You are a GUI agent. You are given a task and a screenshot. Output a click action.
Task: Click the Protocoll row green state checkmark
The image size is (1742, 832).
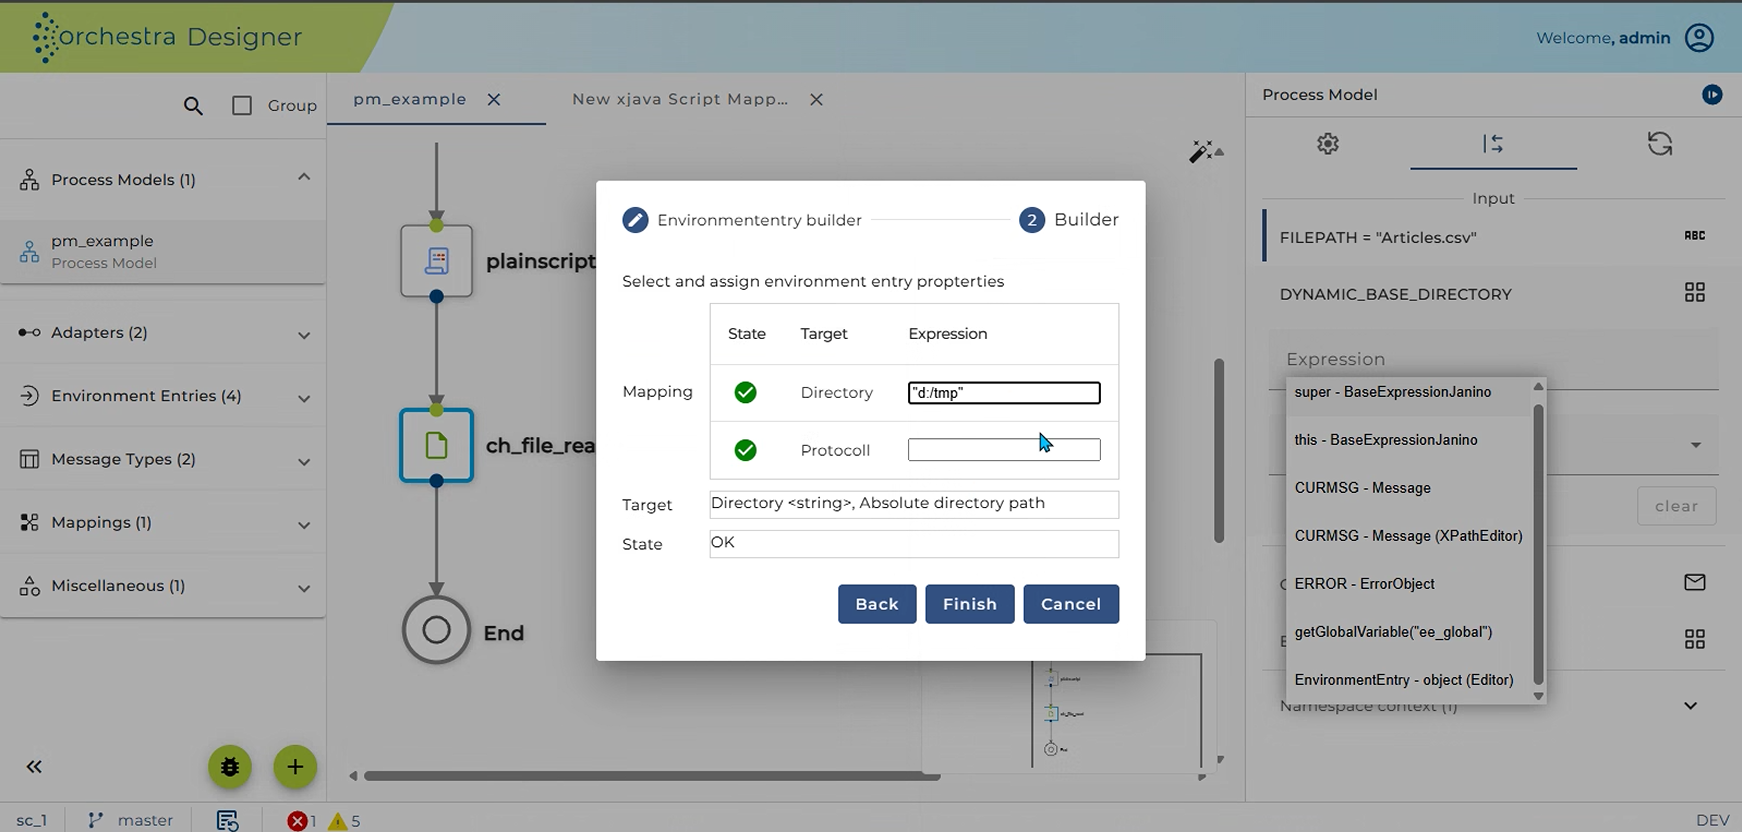[x=745, y=450]
